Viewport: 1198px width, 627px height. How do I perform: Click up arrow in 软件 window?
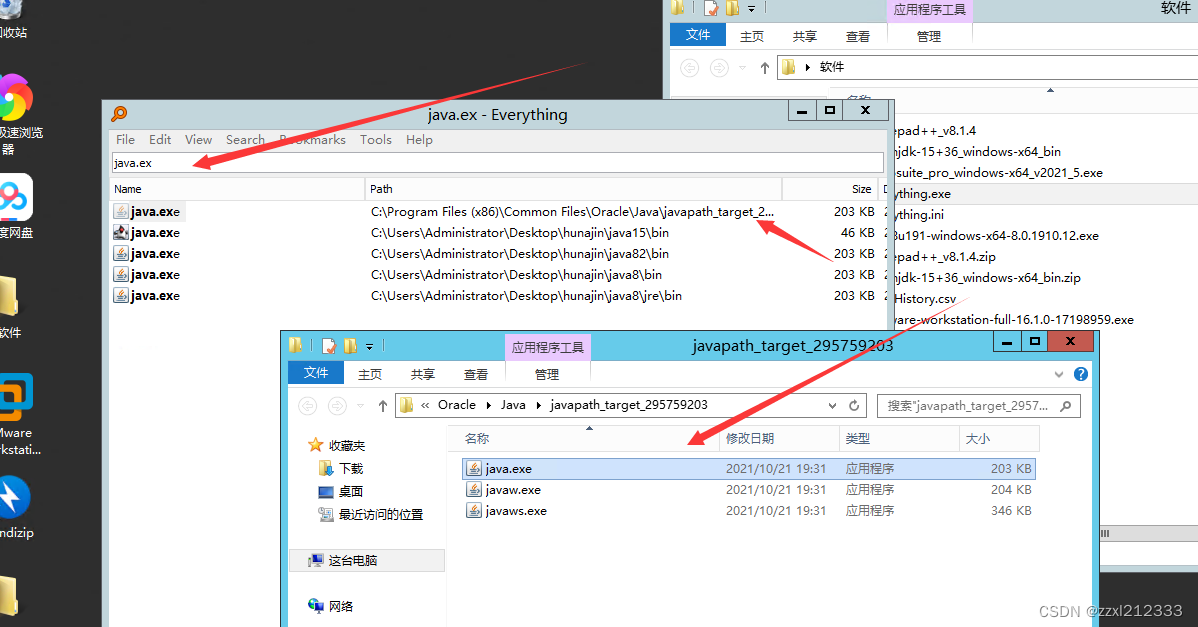[765, 67]
